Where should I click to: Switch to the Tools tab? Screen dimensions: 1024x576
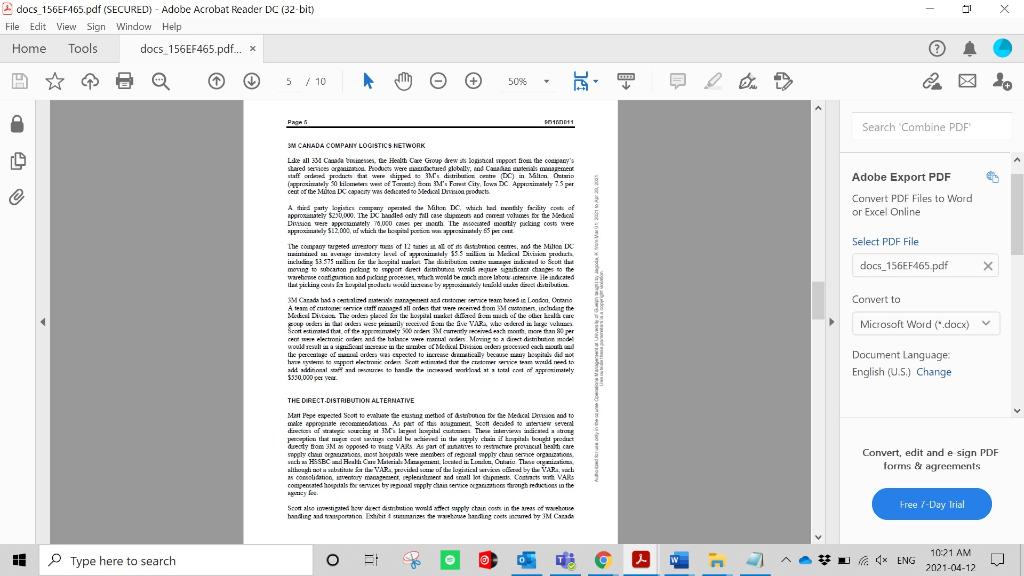coord(83,48)
